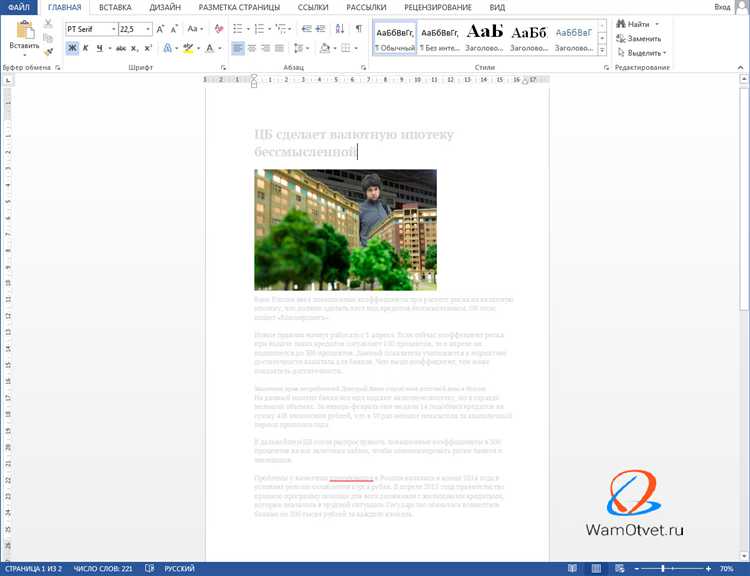Click the Sort (A-Z) icon
Screen dimensions: 750x576
pyautogui.click(x=340, y=29)
